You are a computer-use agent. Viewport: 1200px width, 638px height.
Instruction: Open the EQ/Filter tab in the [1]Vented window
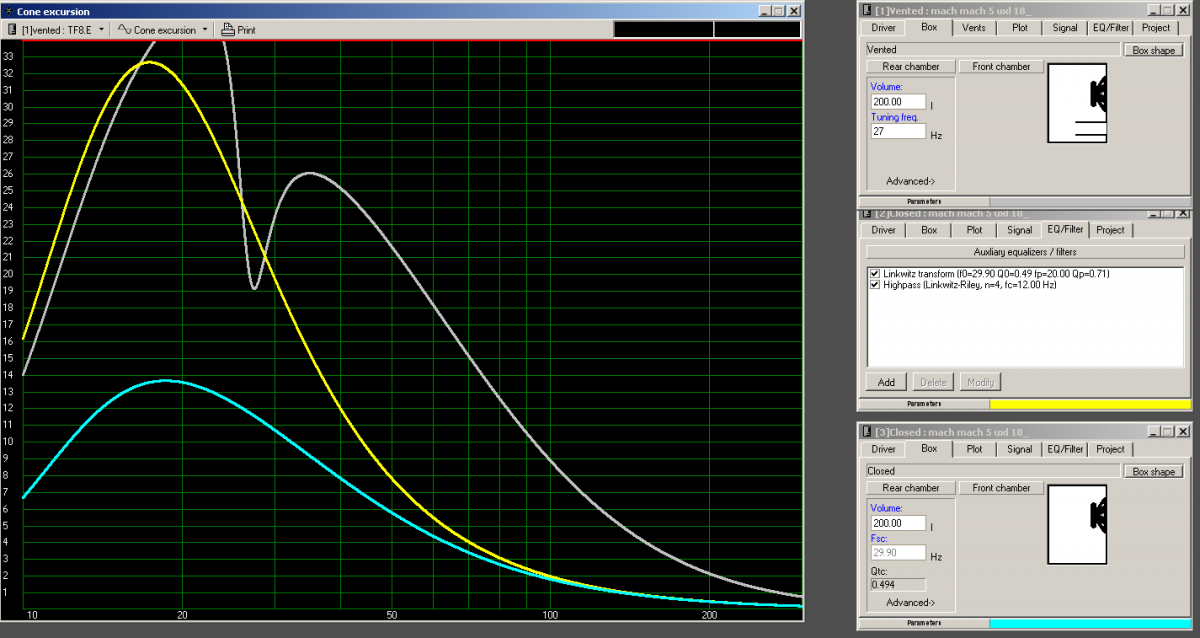pos(1111,28)
